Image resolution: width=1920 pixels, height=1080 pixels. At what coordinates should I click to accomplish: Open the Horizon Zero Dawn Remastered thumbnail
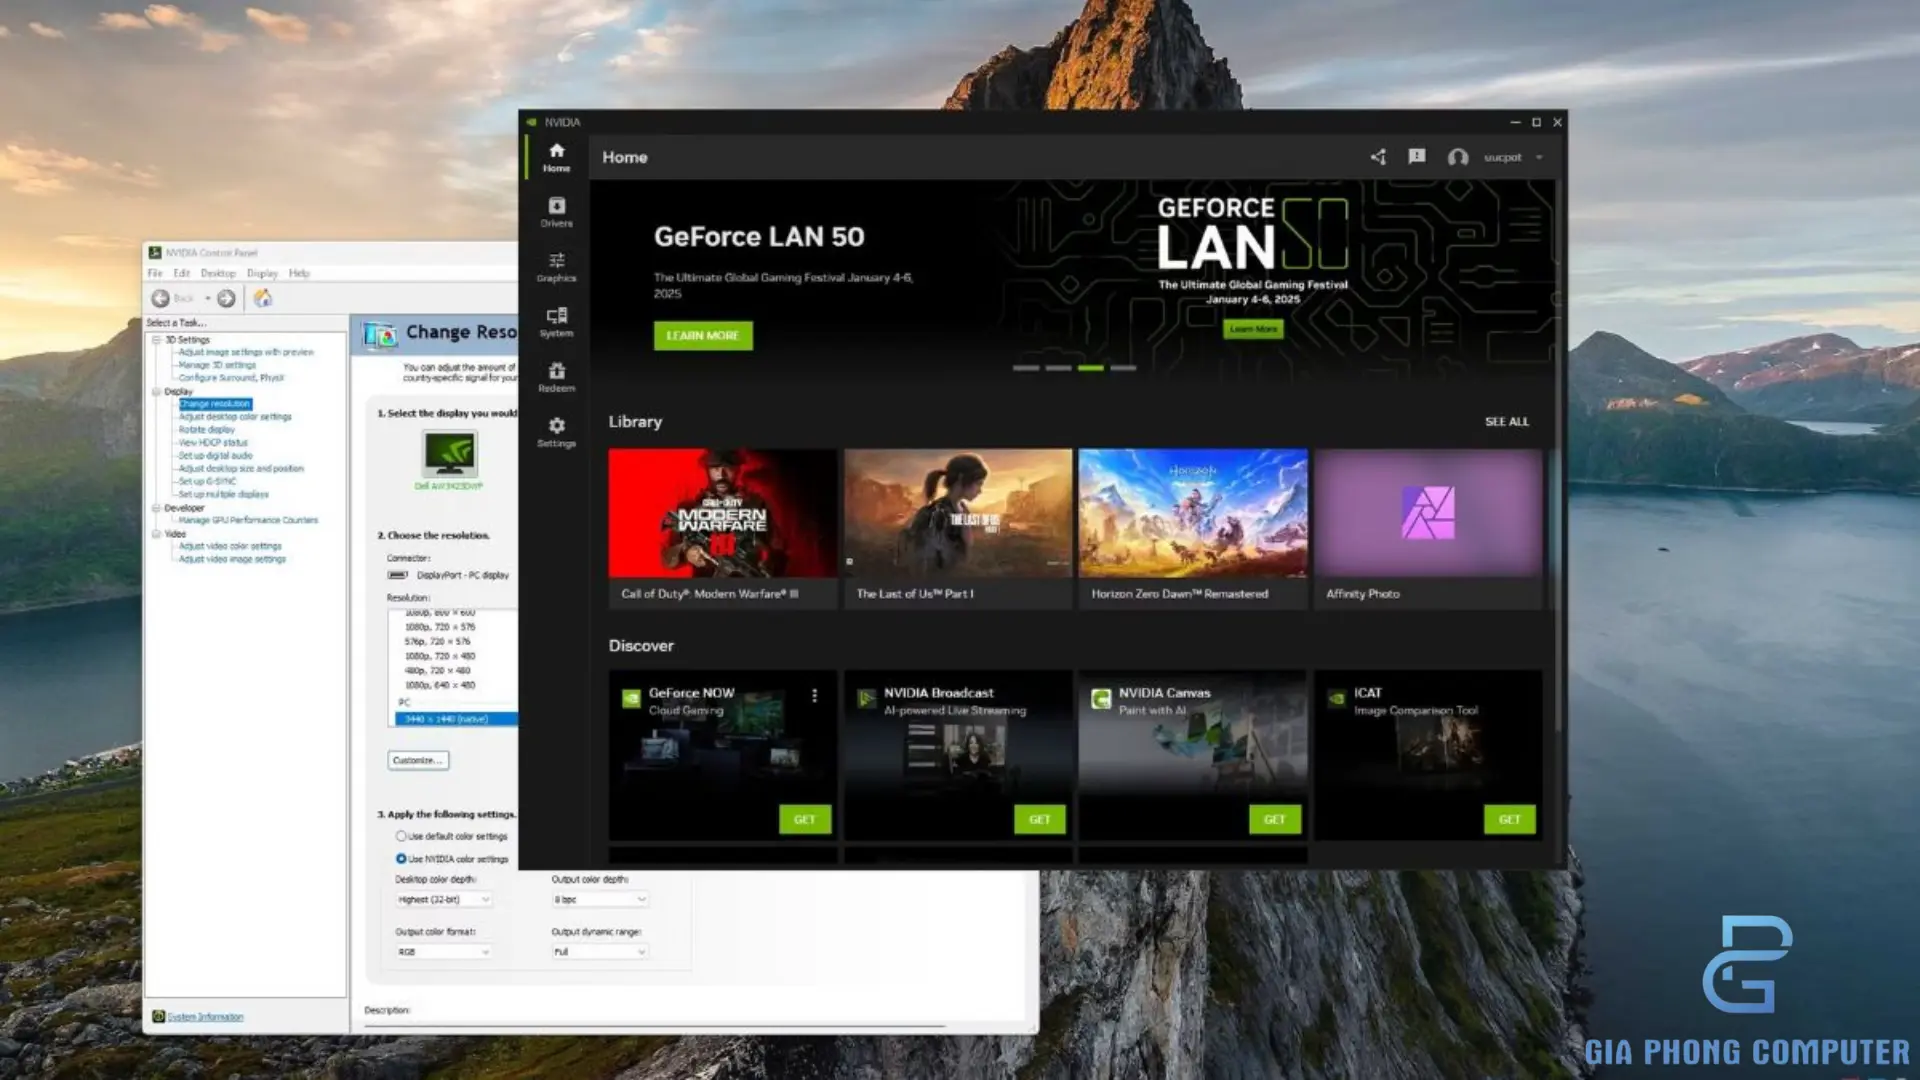point(1192,513)
